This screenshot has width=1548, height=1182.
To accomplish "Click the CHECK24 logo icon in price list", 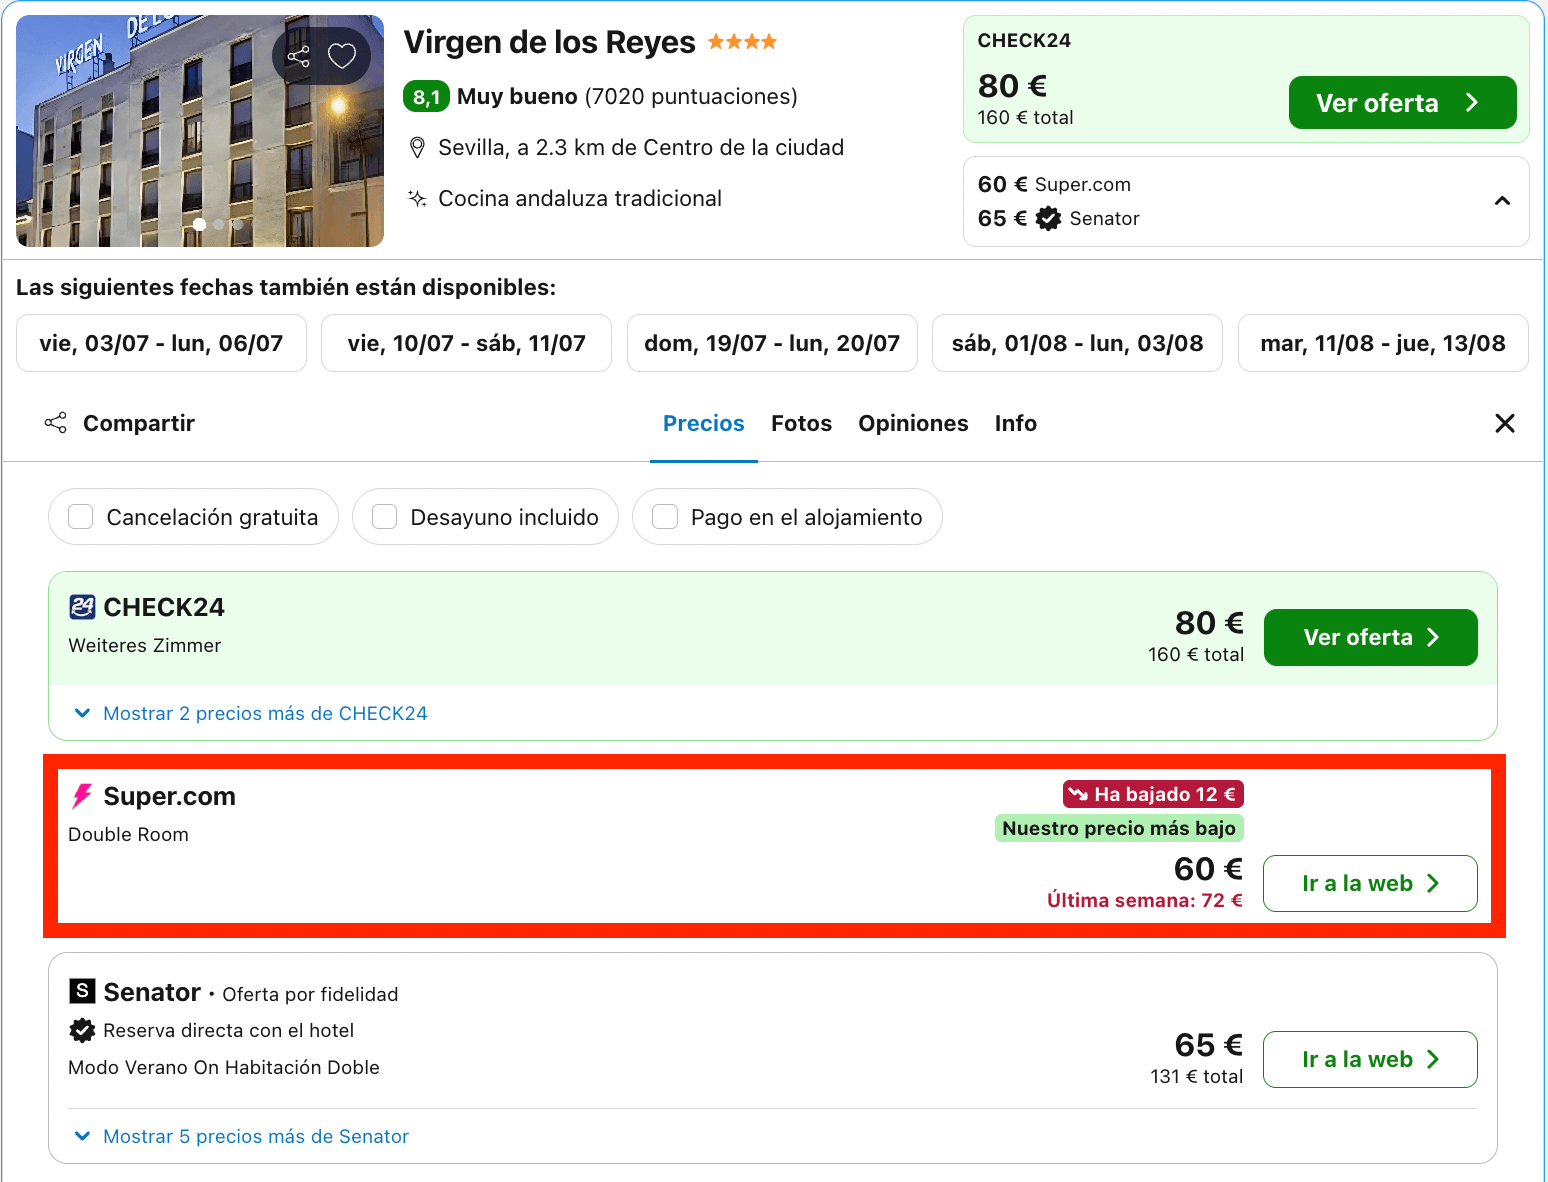I will click(82, 607).
